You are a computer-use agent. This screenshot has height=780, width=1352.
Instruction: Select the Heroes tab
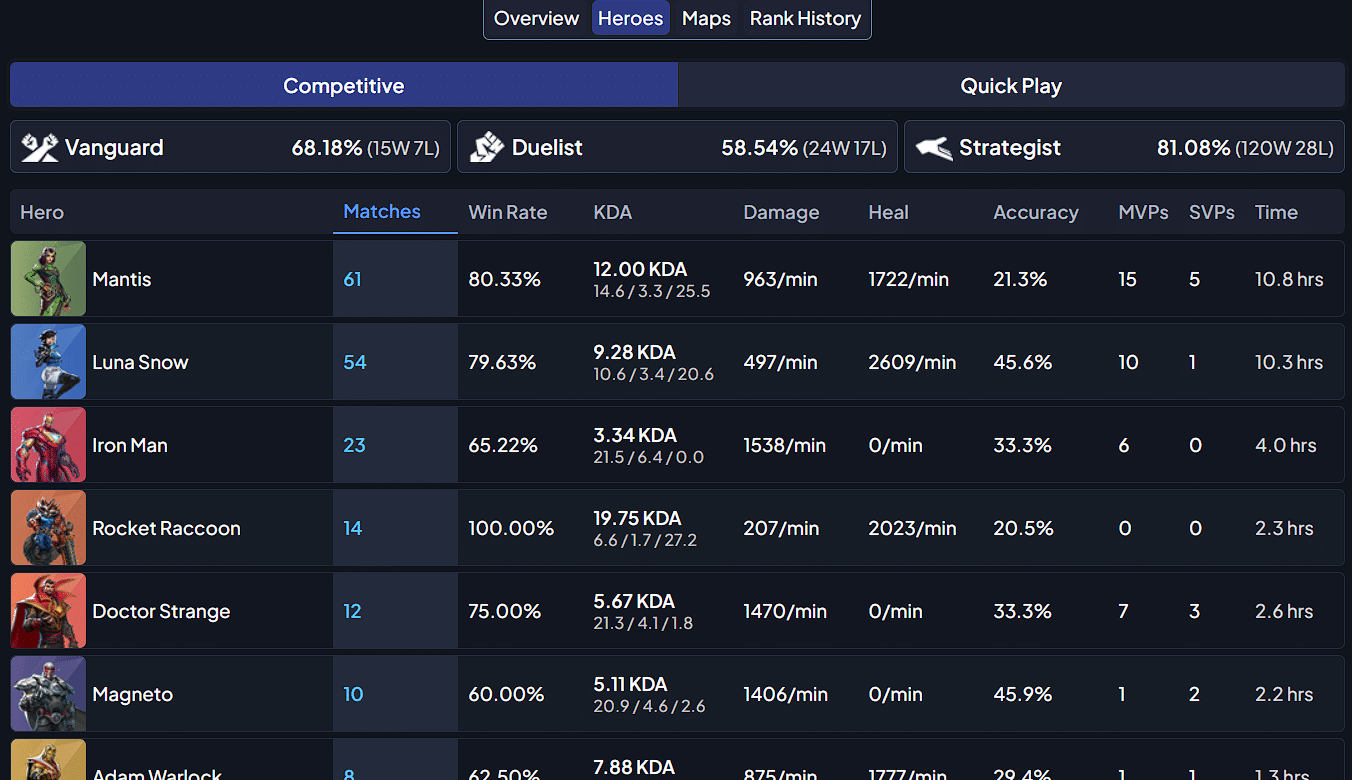pyautogui.click(x=630, y=18)
